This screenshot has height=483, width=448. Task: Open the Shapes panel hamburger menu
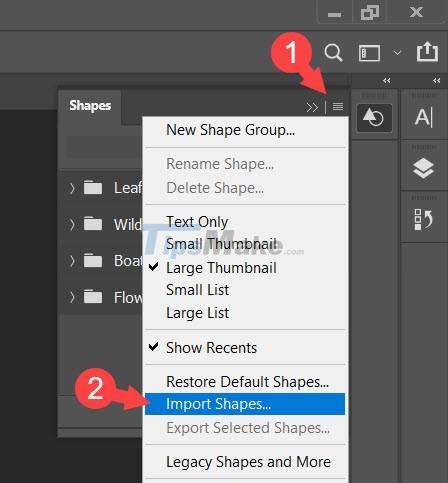click(x=338, y=107)
